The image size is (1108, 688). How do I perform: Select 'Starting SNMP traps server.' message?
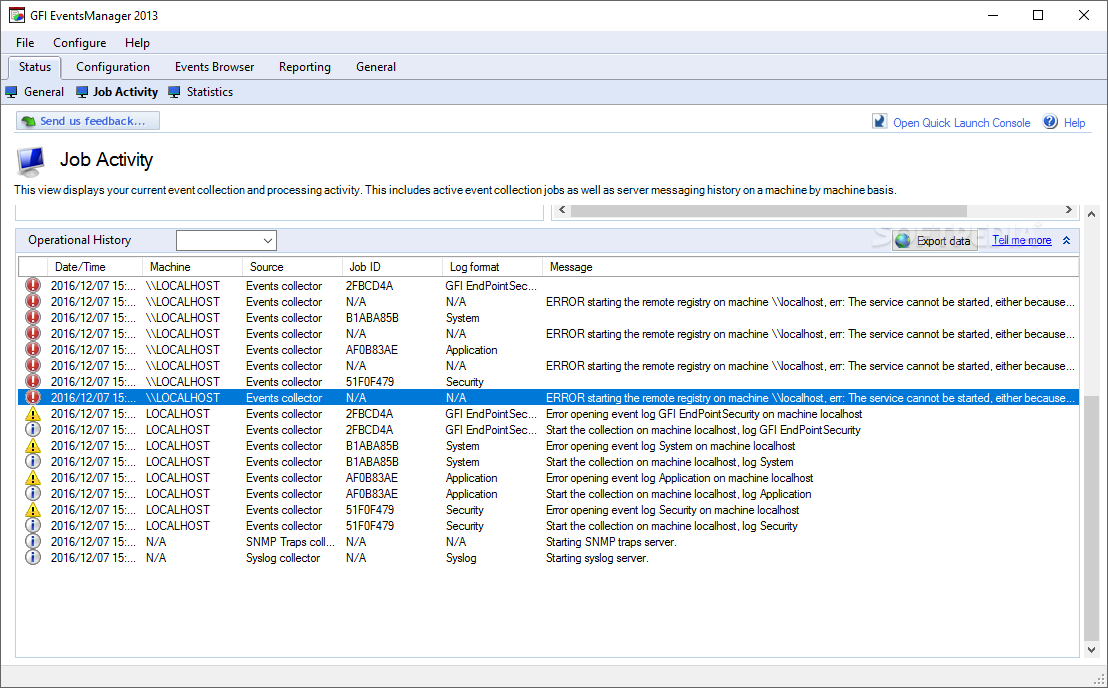(x=611, y=542)
